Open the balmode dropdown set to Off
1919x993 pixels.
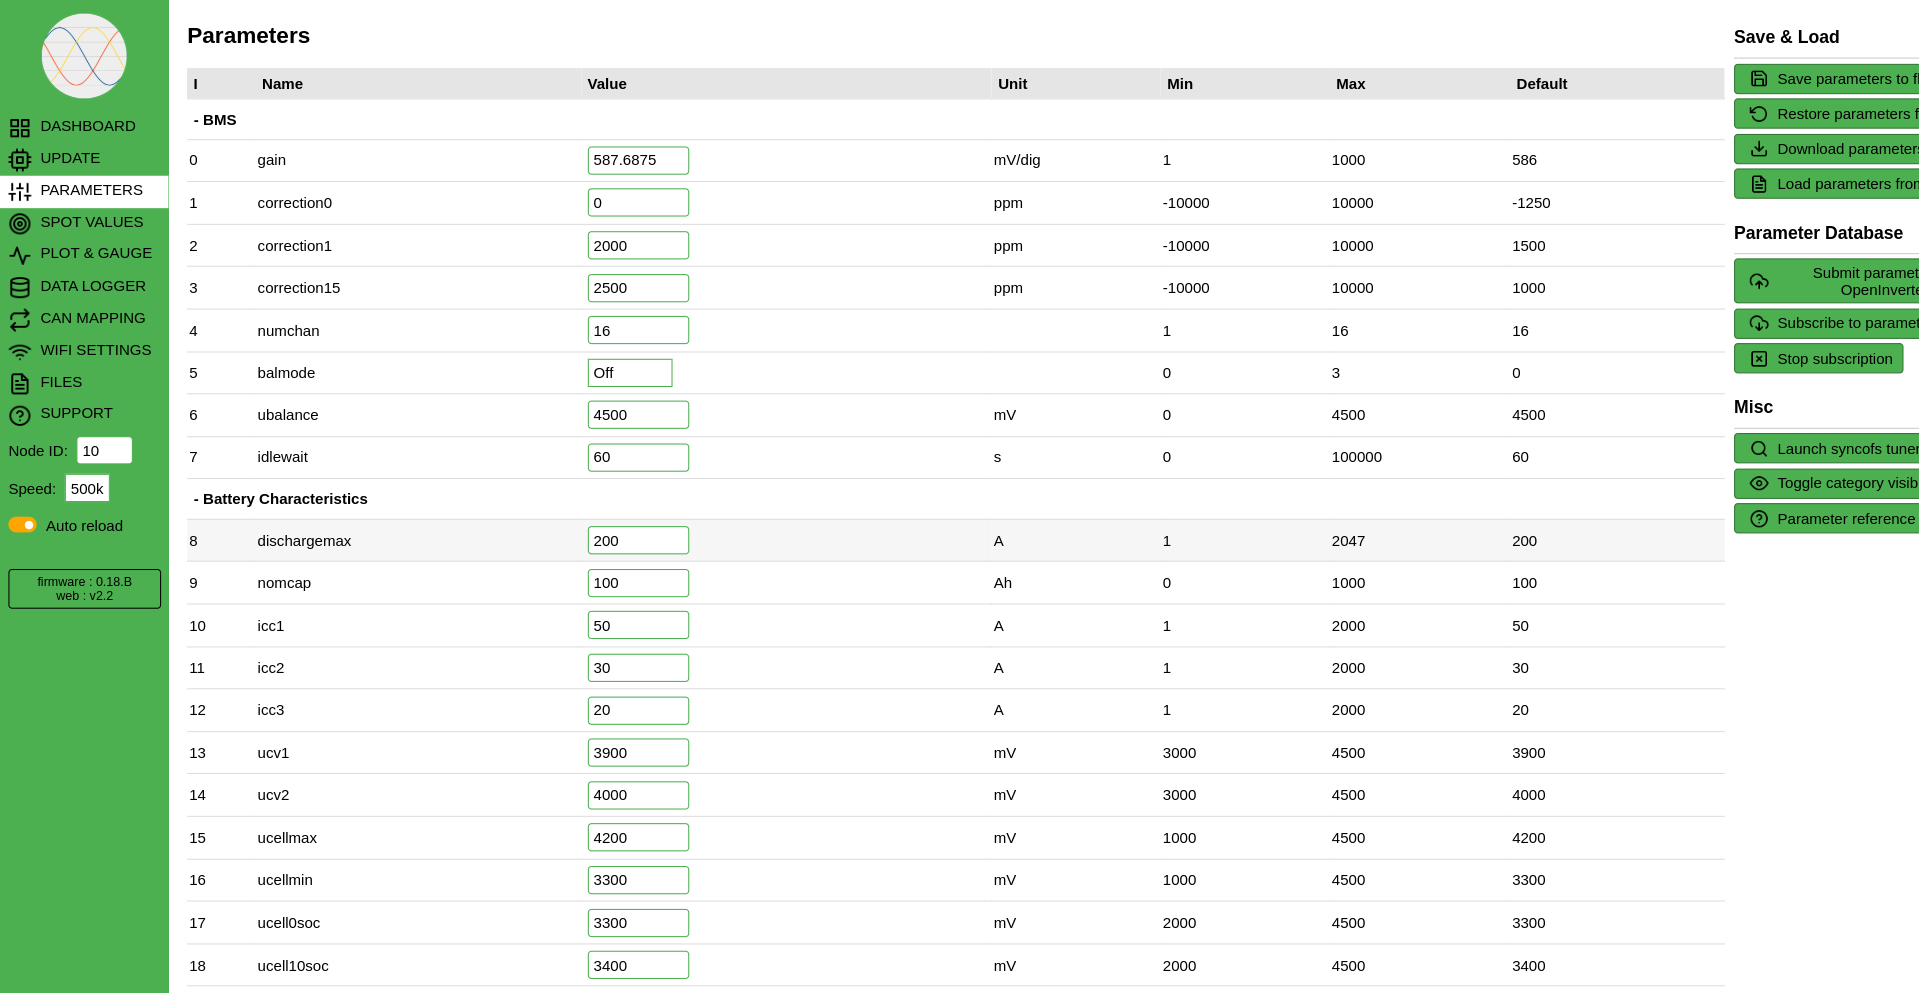pos(629,373)
